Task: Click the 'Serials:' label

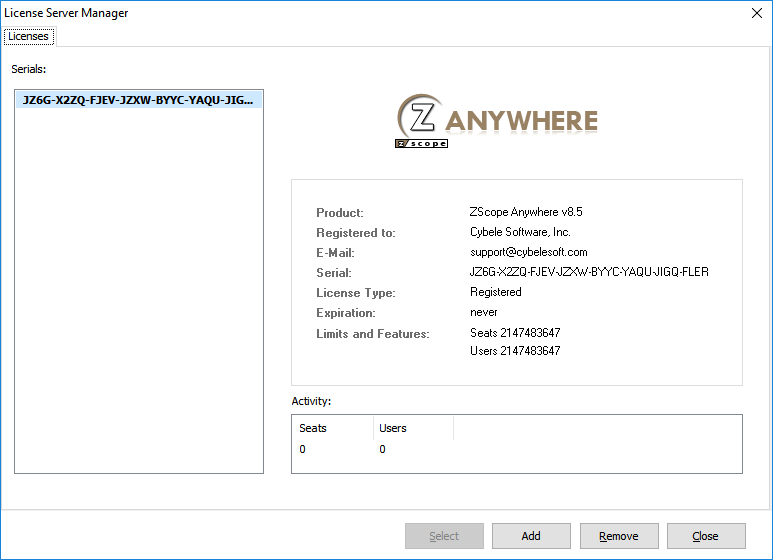Action: click(x=29, y=69)
